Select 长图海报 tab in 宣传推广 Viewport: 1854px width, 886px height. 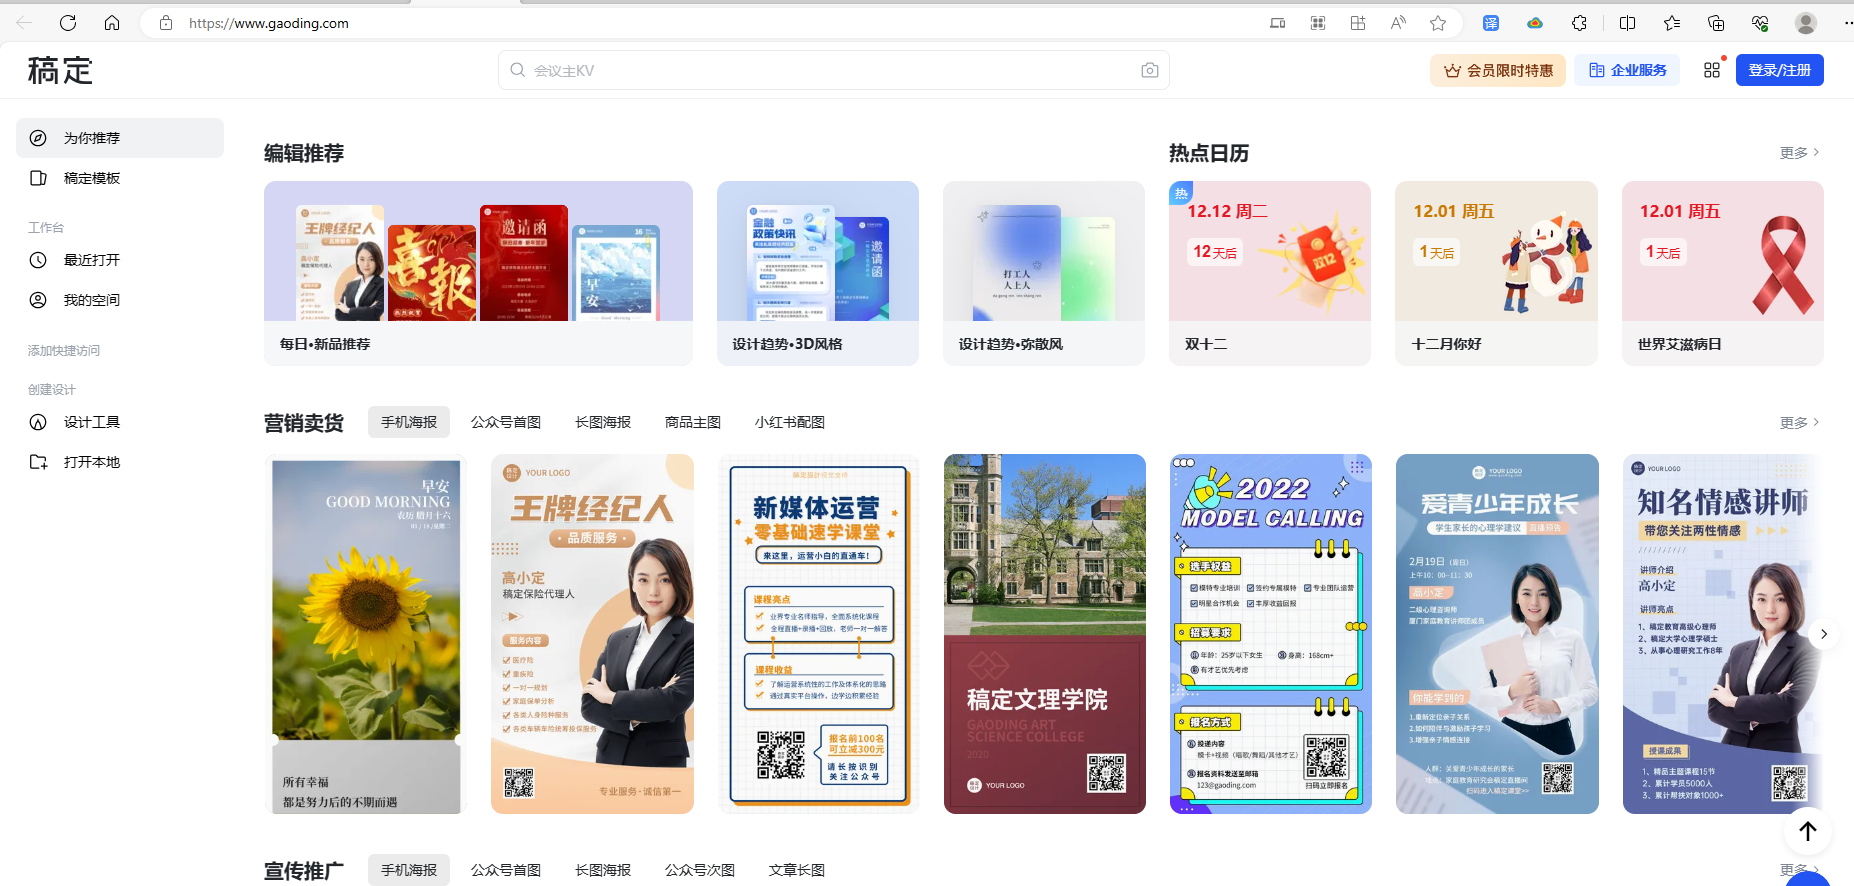pos(603,870)
